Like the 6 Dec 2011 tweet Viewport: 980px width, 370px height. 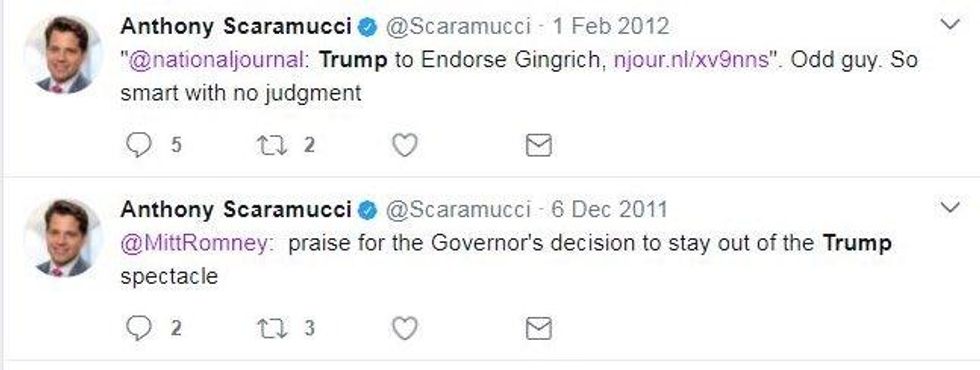coord(404,329)
